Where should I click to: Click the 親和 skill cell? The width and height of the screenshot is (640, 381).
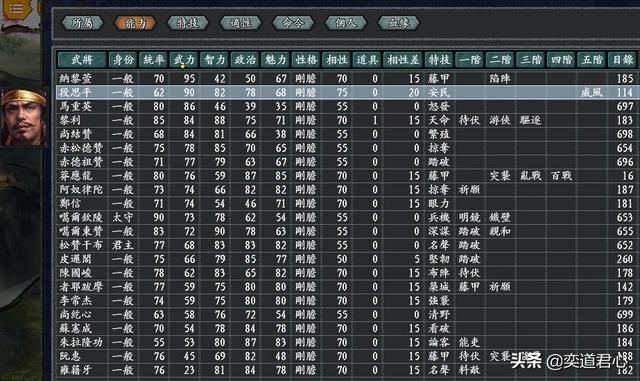(x=500, y=232)
